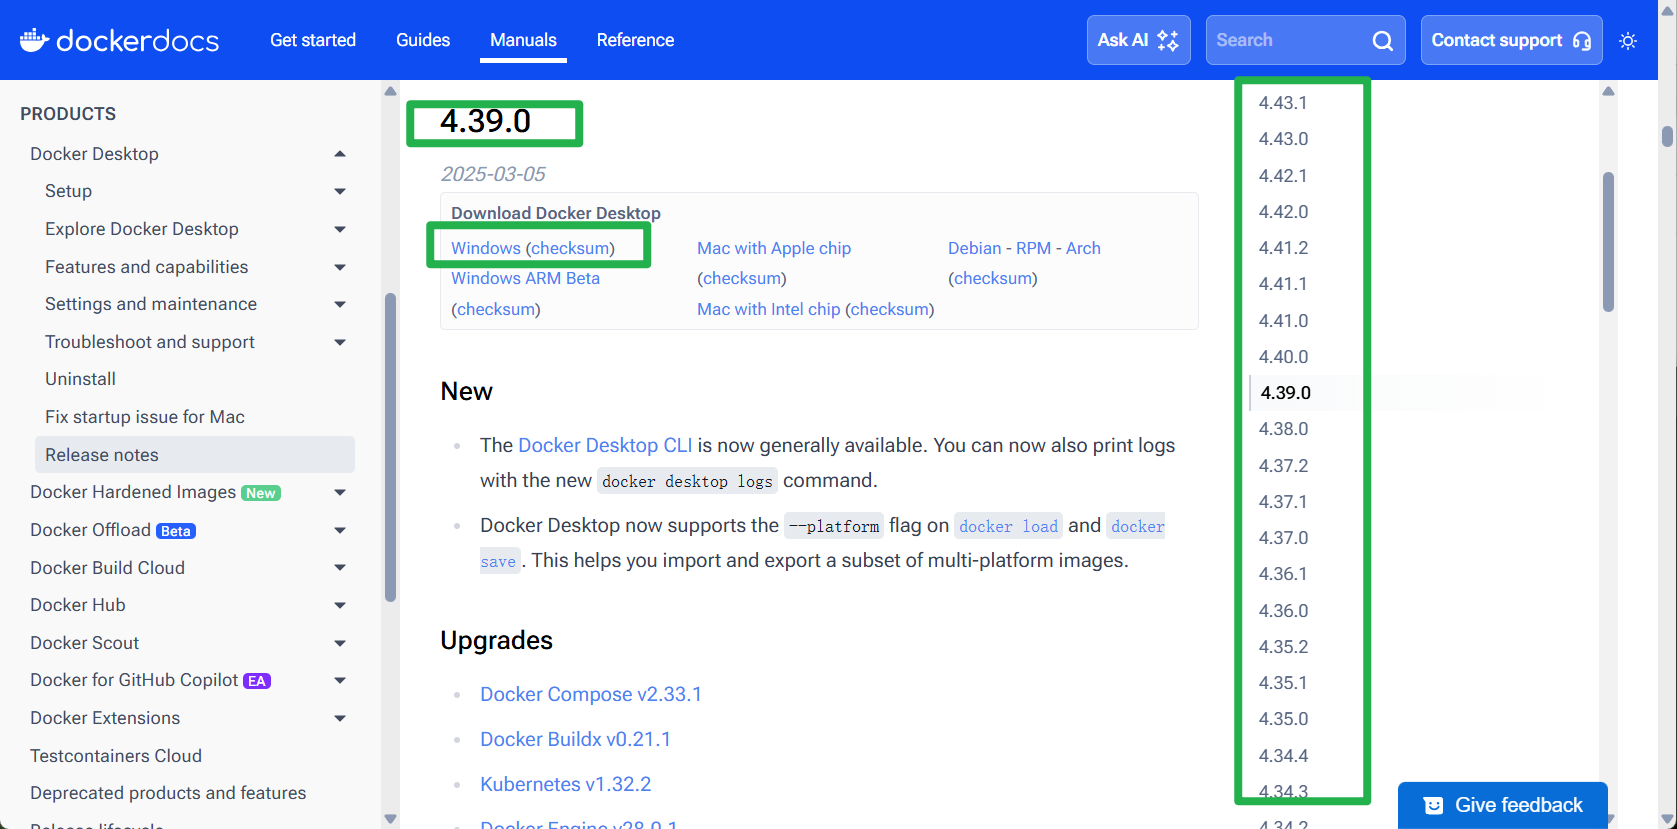Jump to version 4.36.0 in contents
1677x829 pixels.
(x=1283, y=611)
